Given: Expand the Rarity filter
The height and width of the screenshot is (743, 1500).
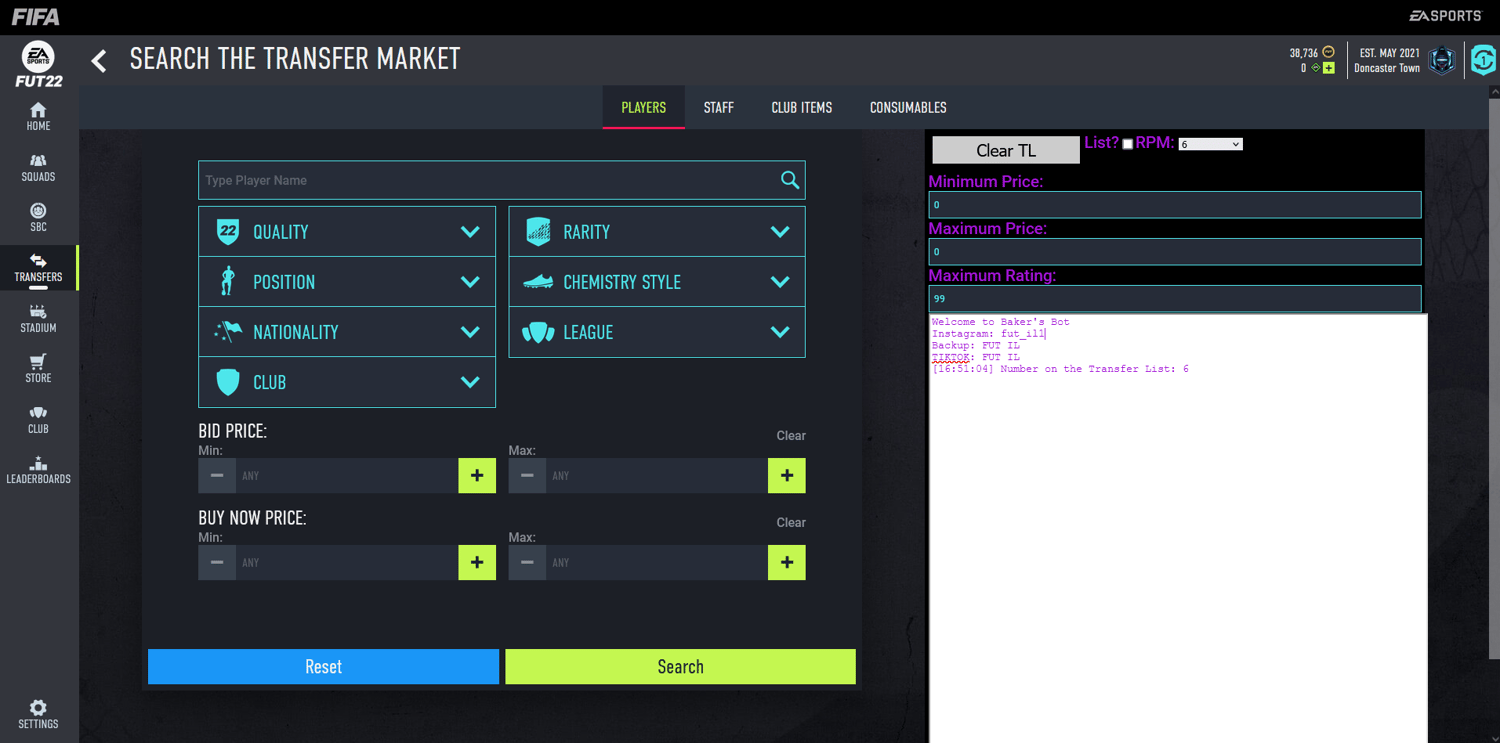Looking at the screenshot, I should [657, 232].
